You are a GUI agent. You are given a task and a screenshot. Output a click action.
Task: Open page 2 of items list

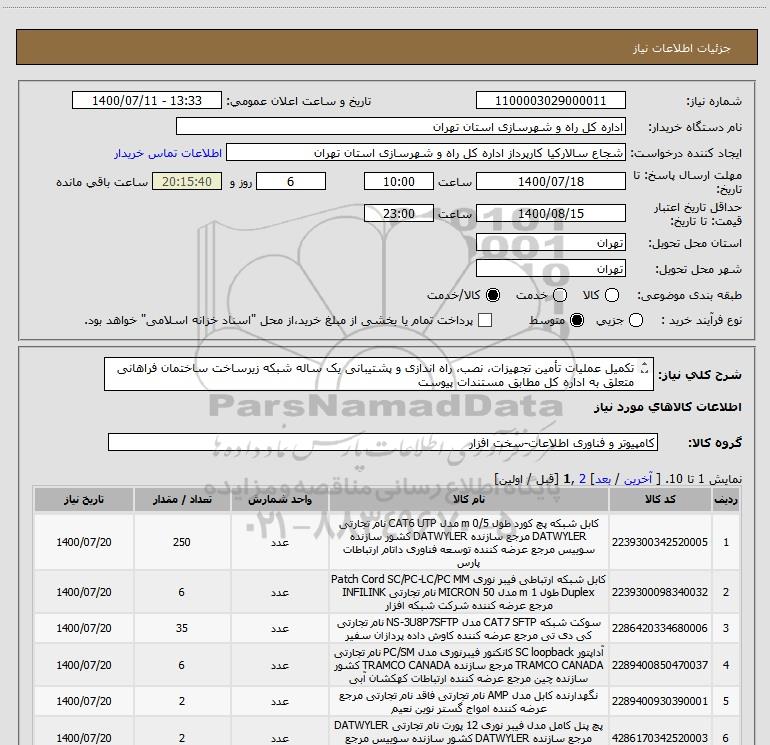tap(582, 479)
